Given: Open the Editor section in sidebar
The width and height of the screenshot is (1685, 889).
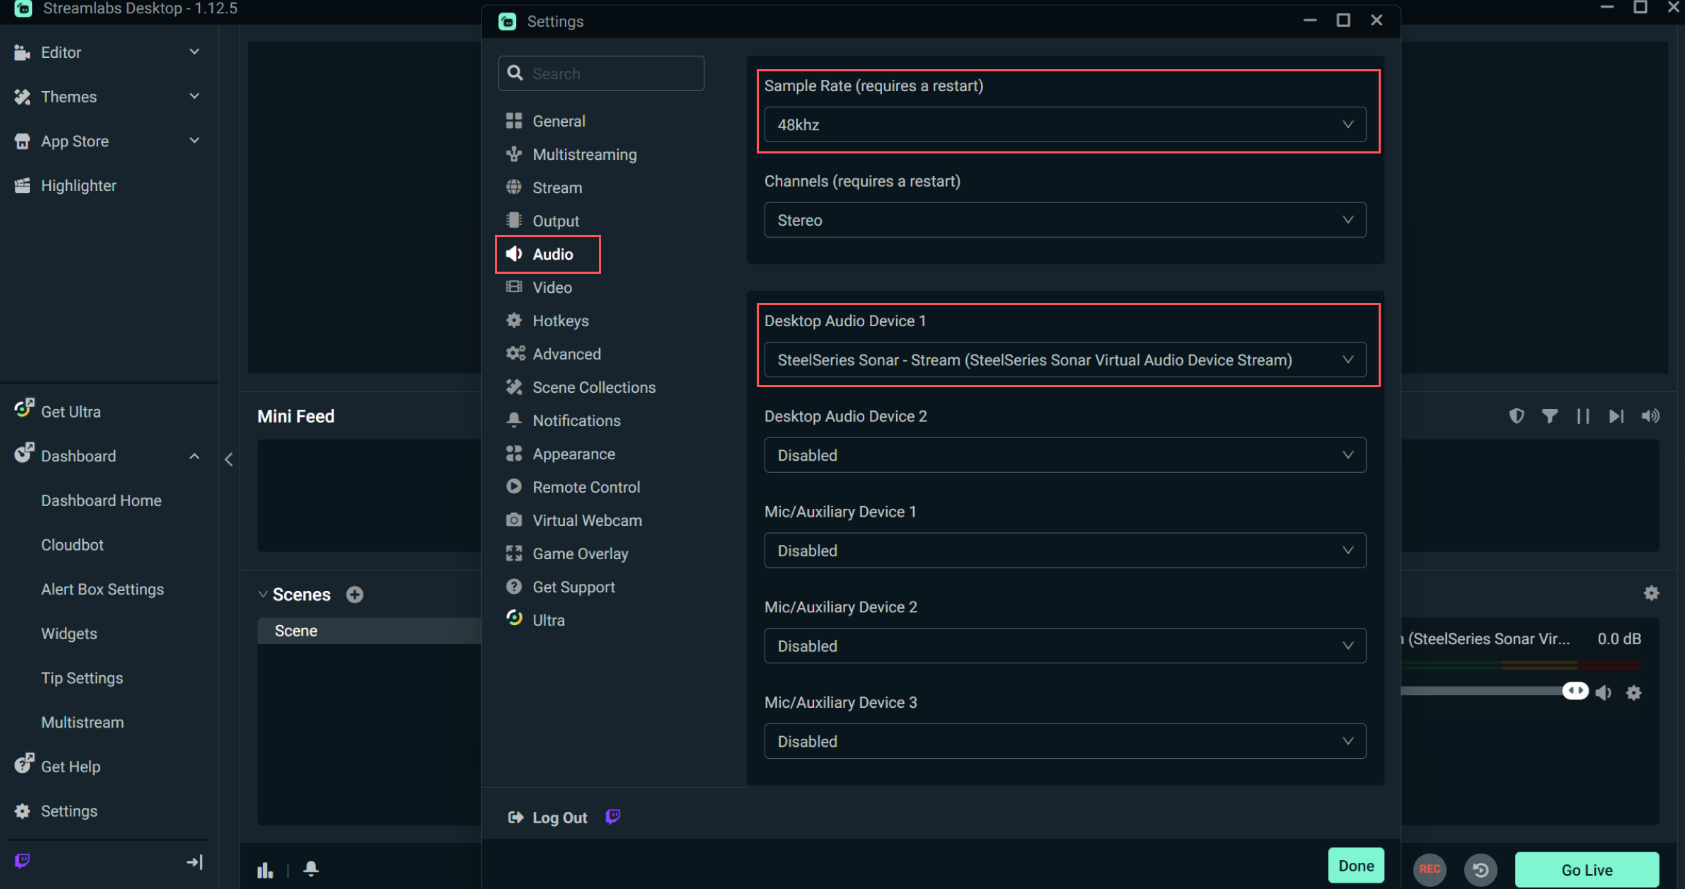Looking at the screenshot, I should (x=61, y=52).
